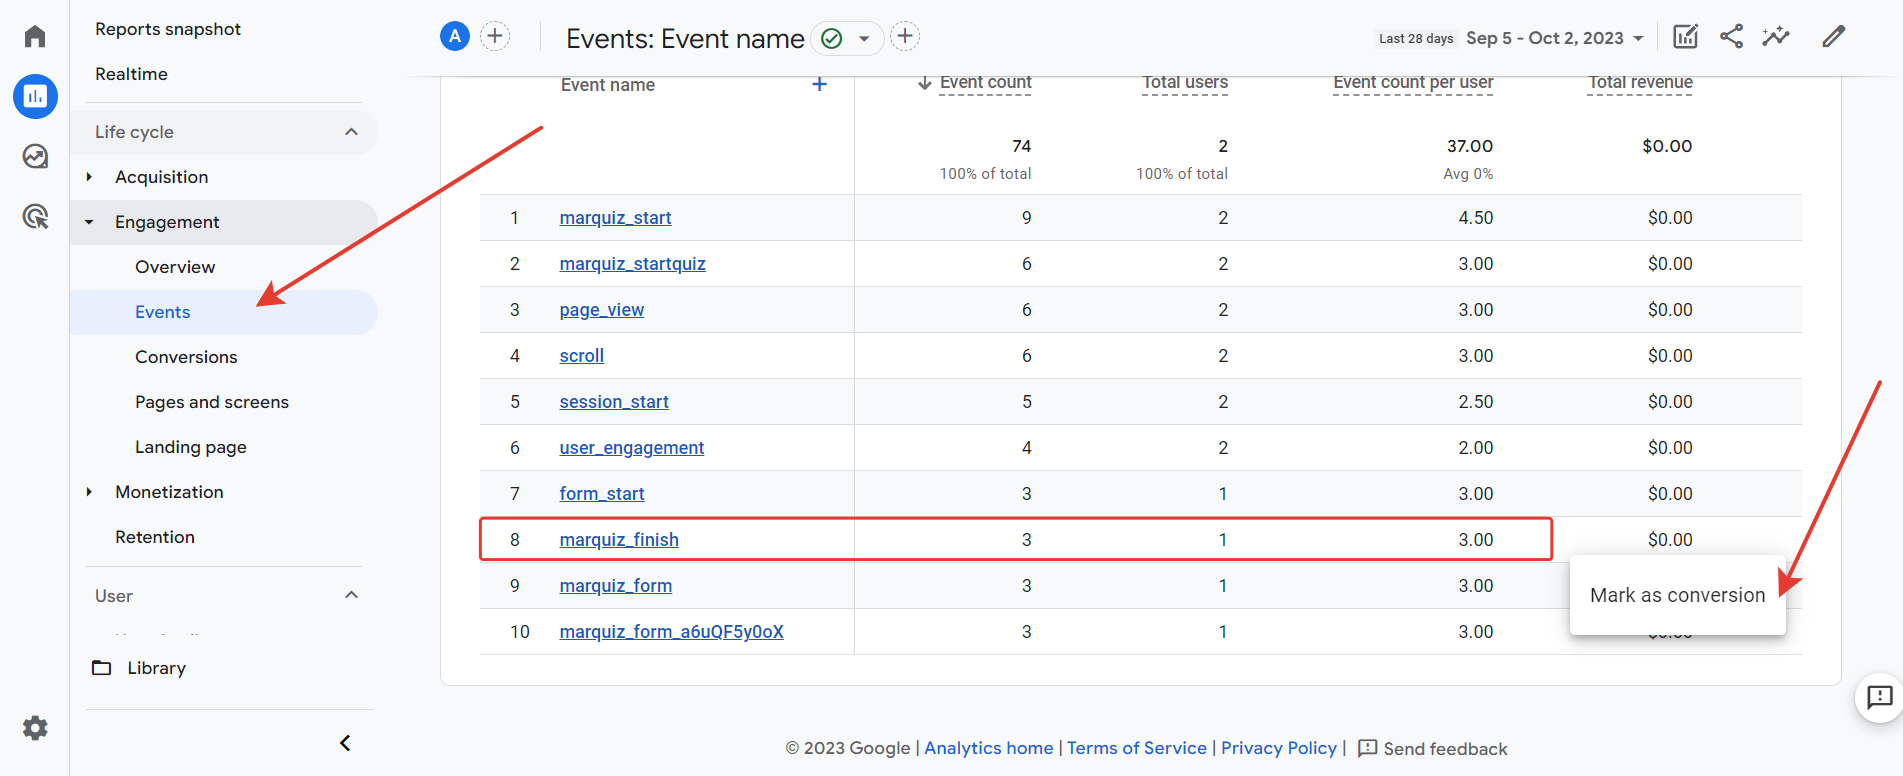The height and width of the screenshot is (776, 1903).
Task: Open the user_engagement event
Action: pos(631,448)
